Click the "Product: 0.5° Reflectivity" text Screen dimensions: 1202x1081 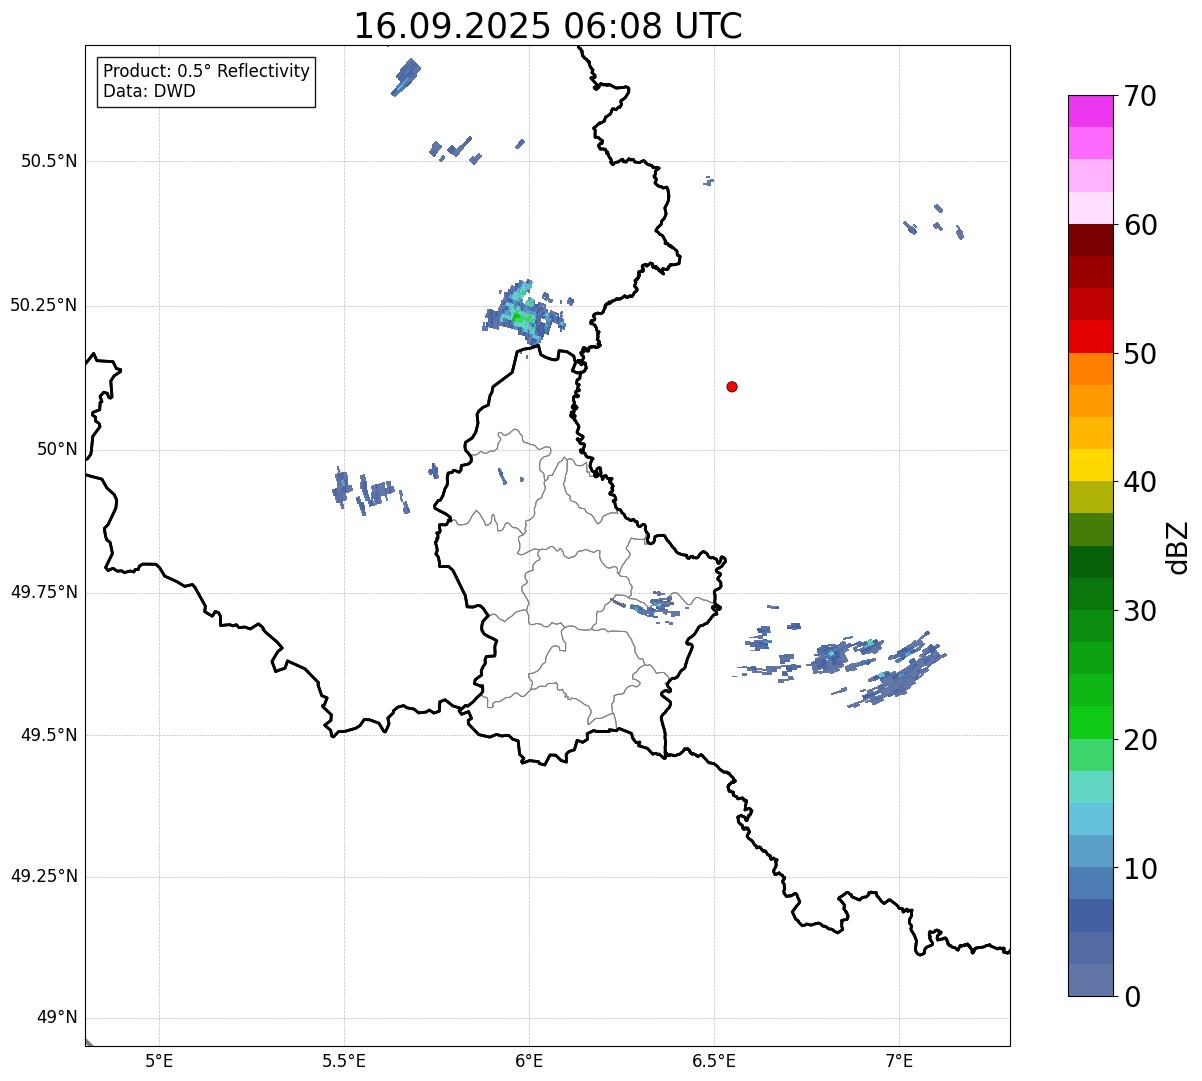click(206, 71)
